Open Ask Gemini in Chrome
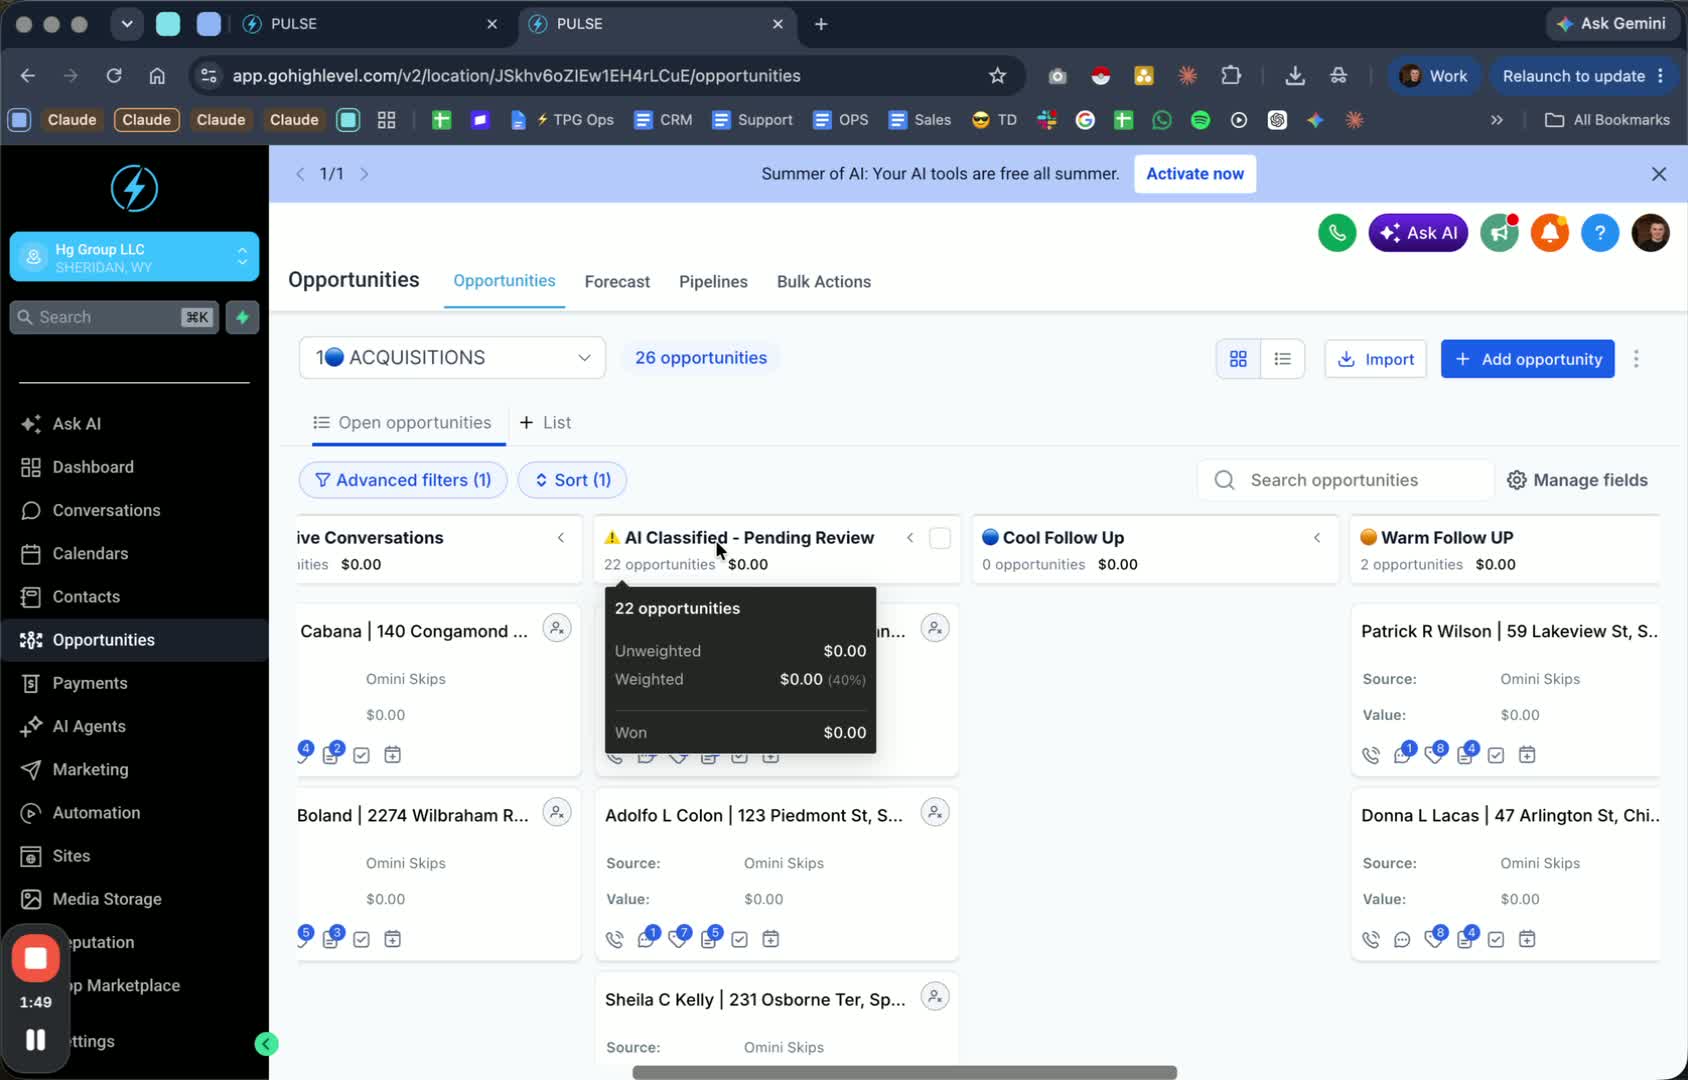 coord(1611,23)
